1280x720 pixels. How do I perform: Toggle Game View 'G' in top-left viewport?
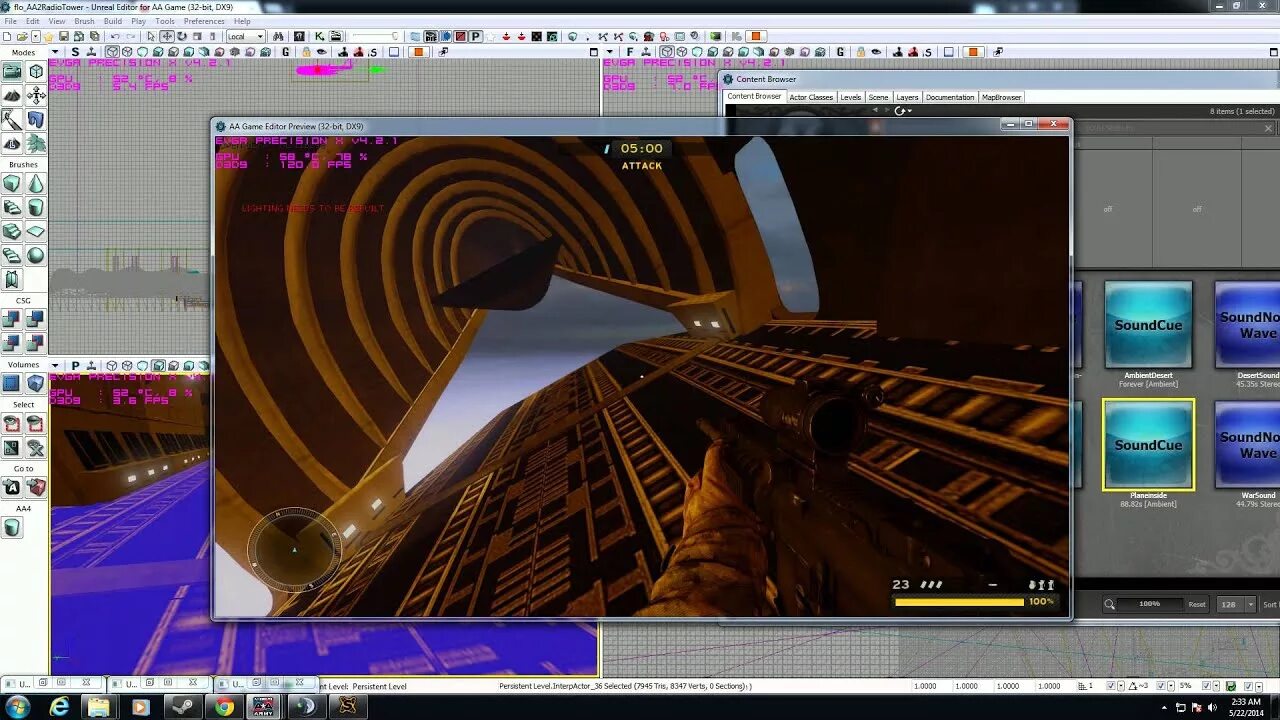(286, 52)
